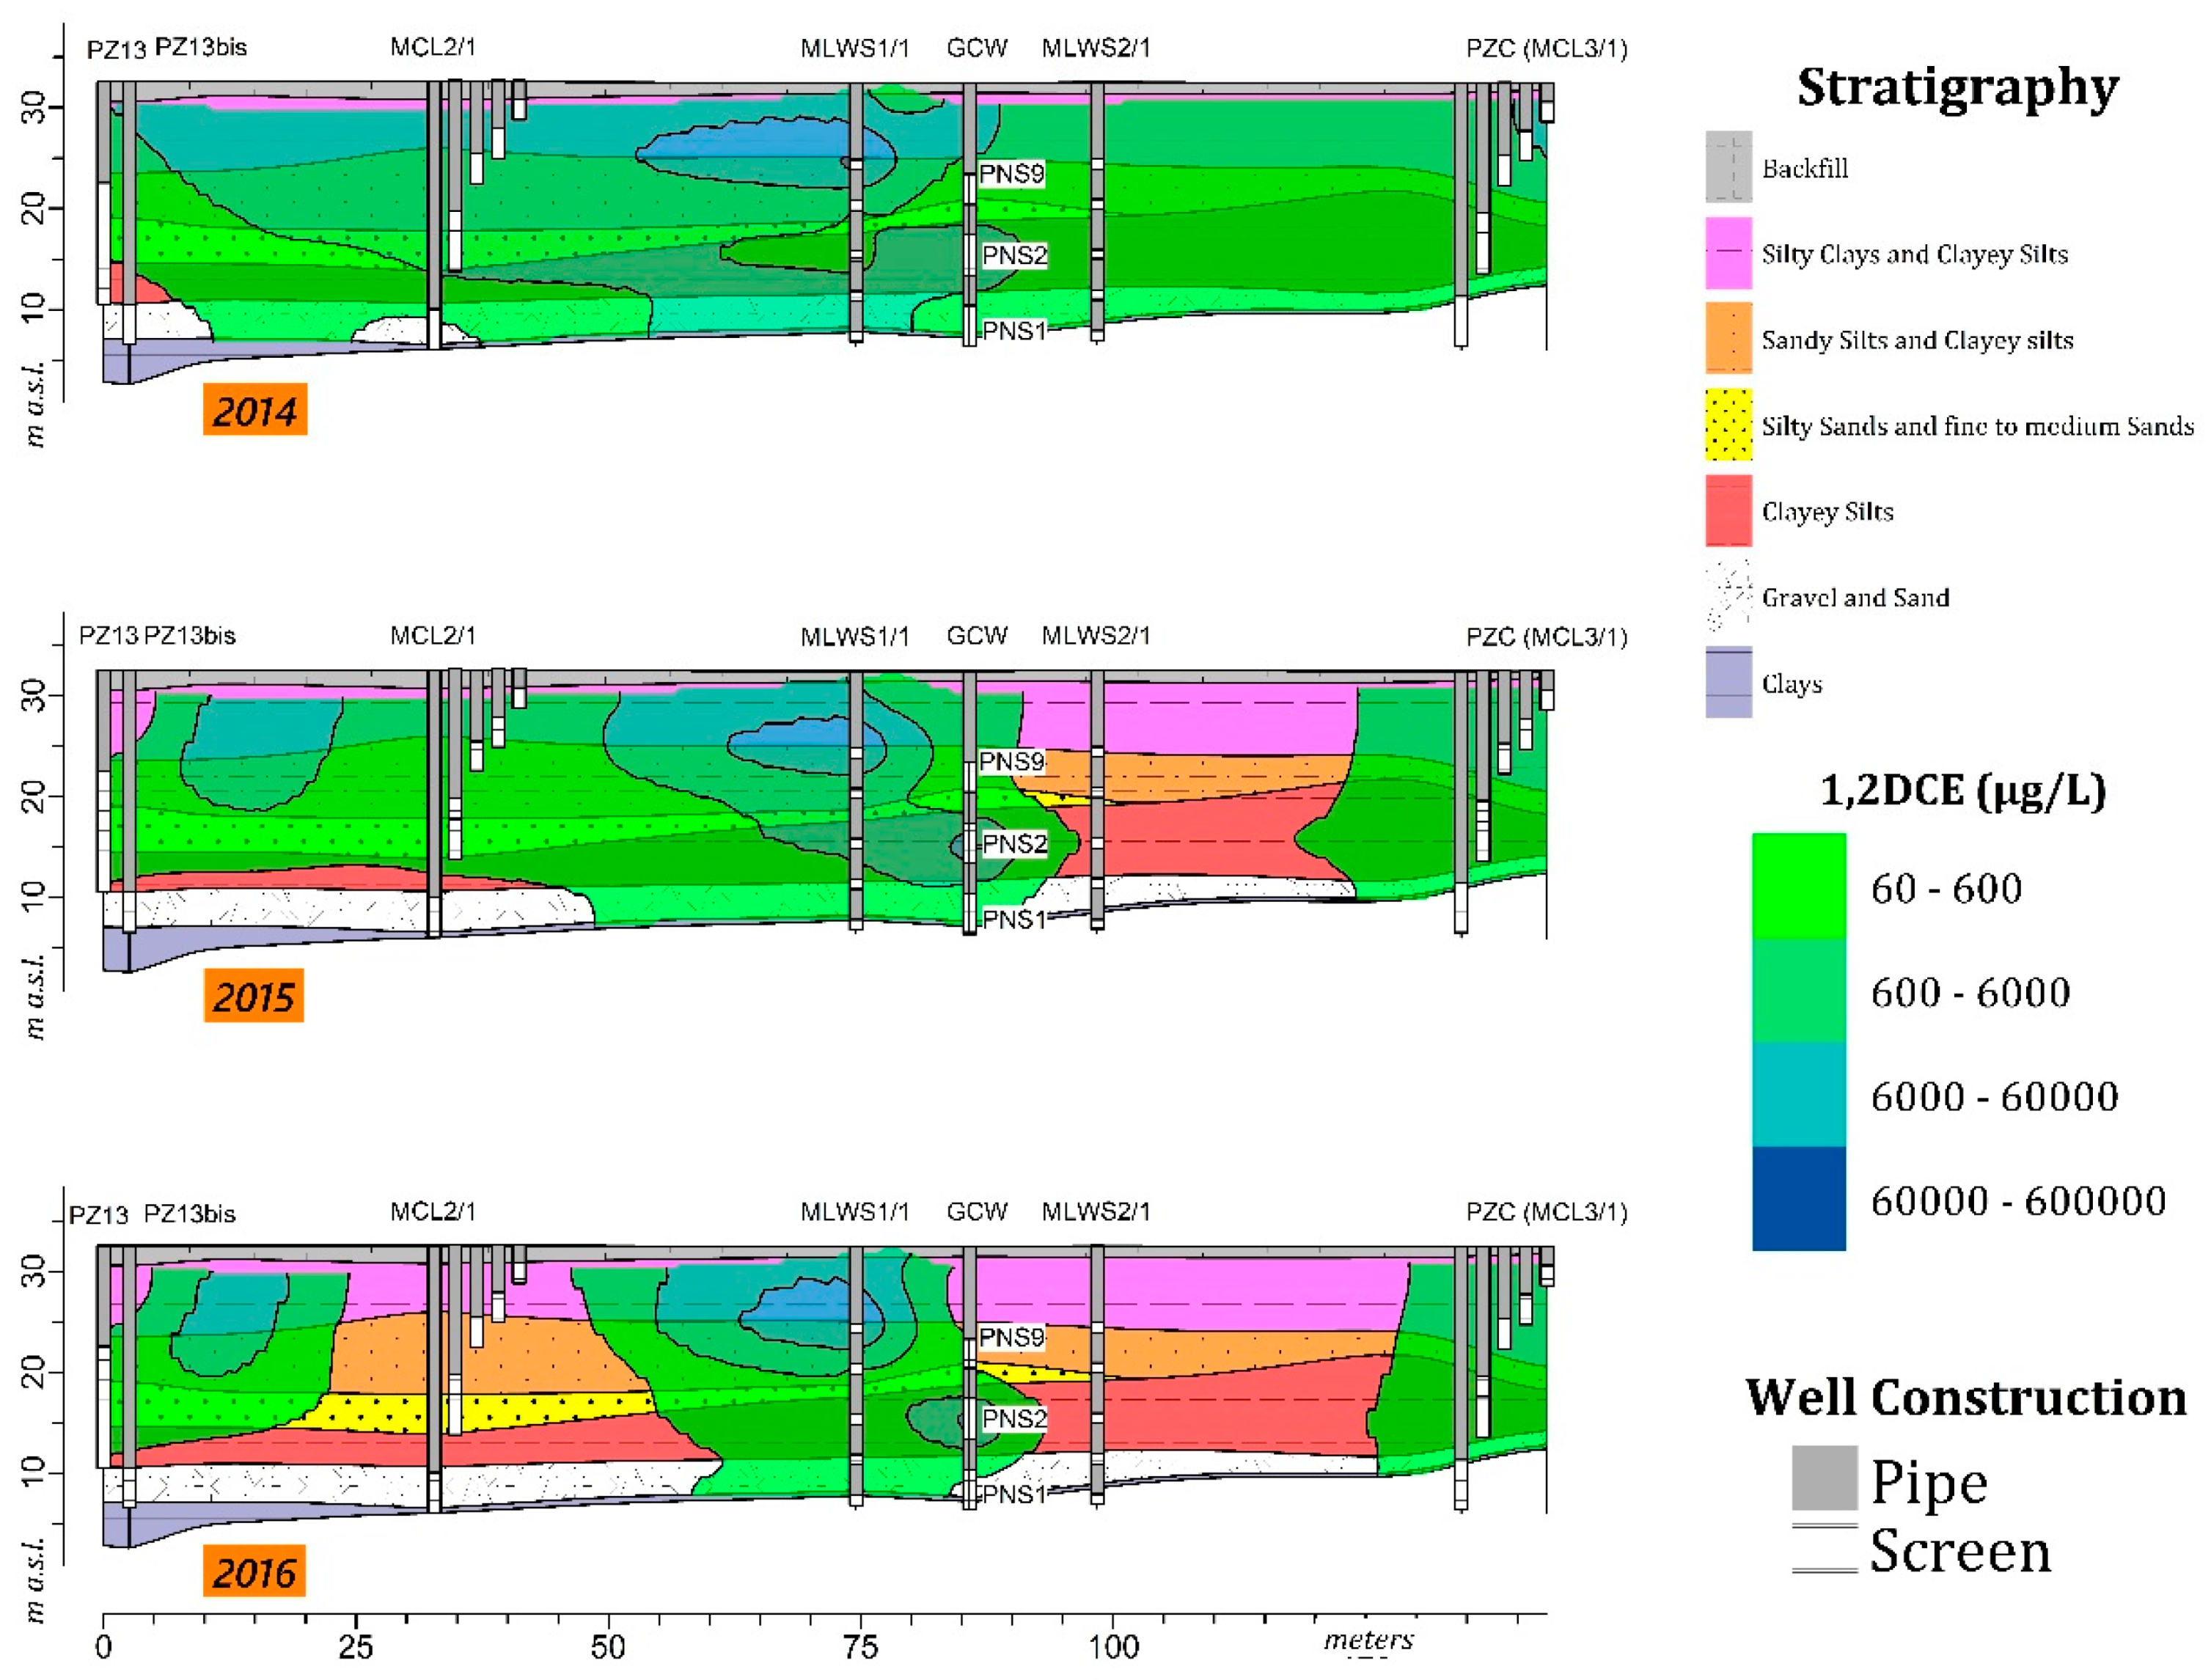Click the Stratigraphy legend heading

point(1957,87)
